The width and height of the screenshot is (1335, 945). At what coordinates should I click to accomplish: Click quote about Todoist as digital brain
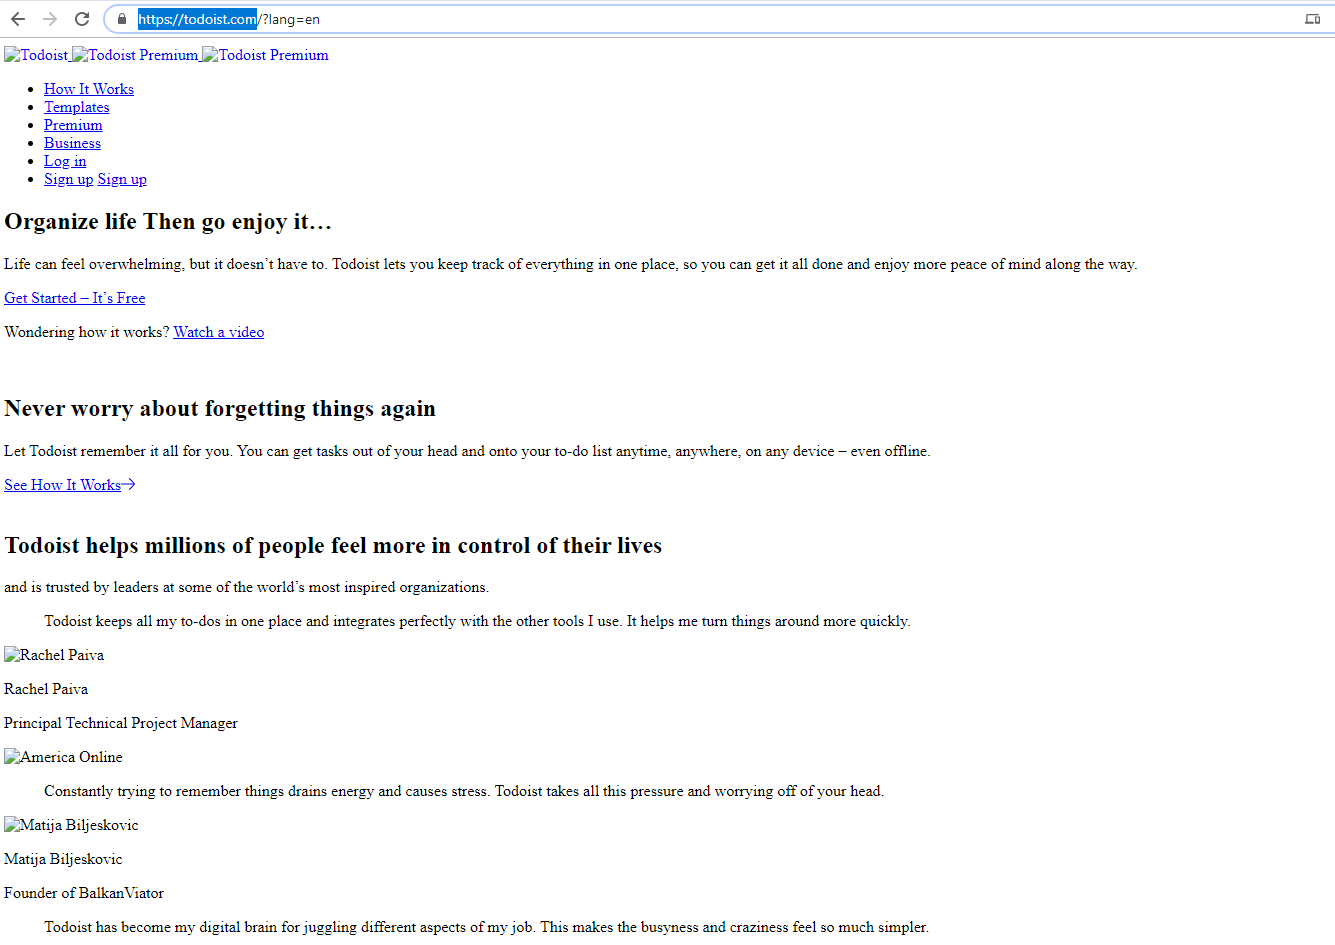(486, 927)
